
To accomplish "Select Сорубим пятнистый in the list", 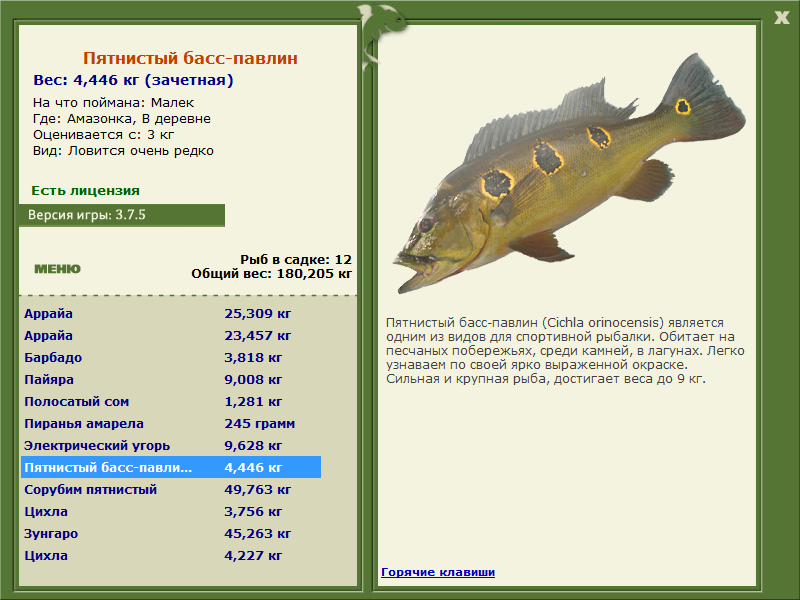I will pyautogui.click(x=171, y=489).
